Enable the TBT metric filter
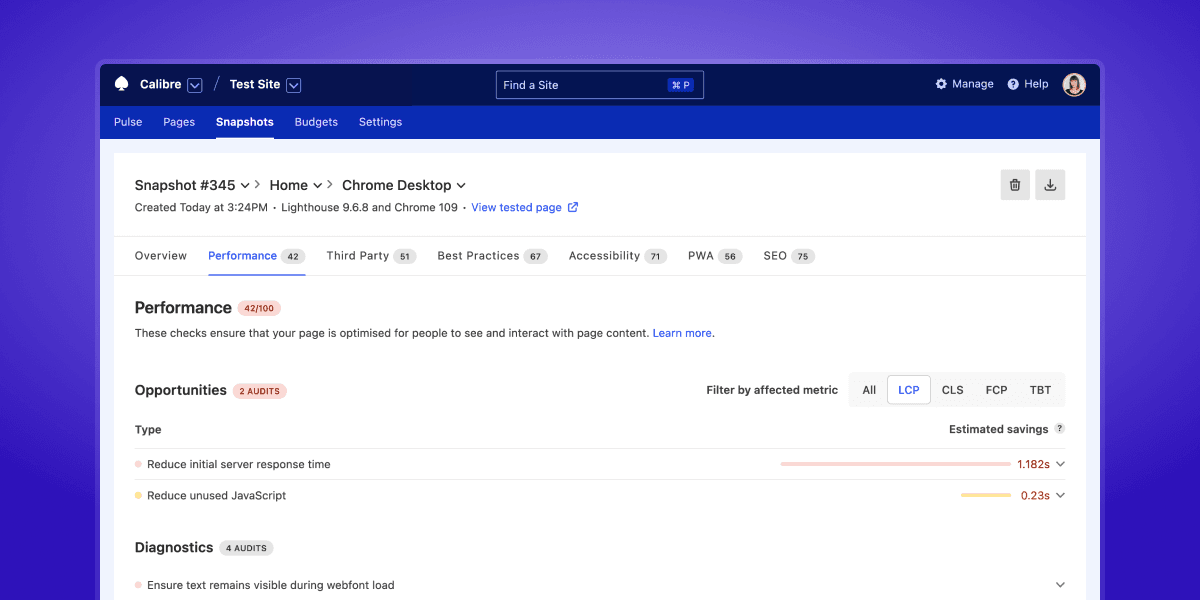Viewport: 1200px width, 600px height. pos(1040,390)
